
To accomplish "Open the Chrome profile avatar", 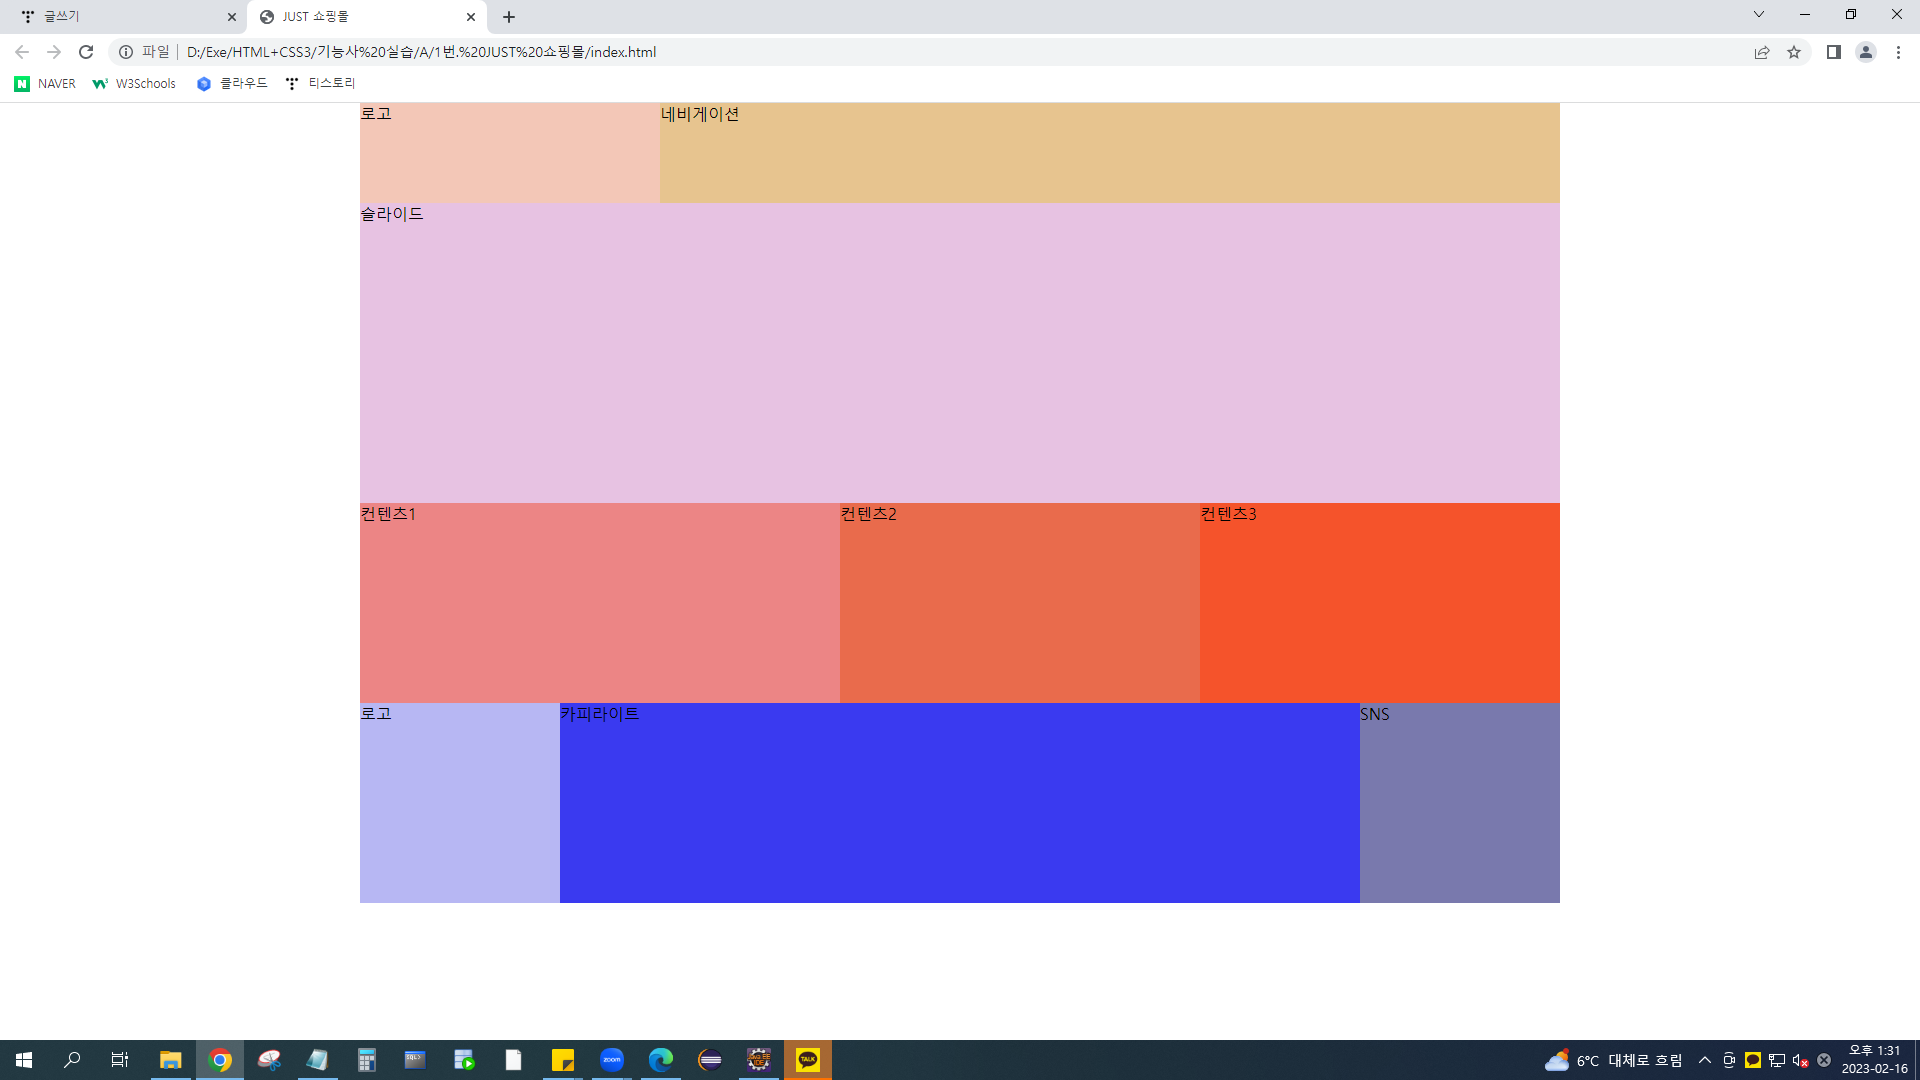I will coord(1865,52).
